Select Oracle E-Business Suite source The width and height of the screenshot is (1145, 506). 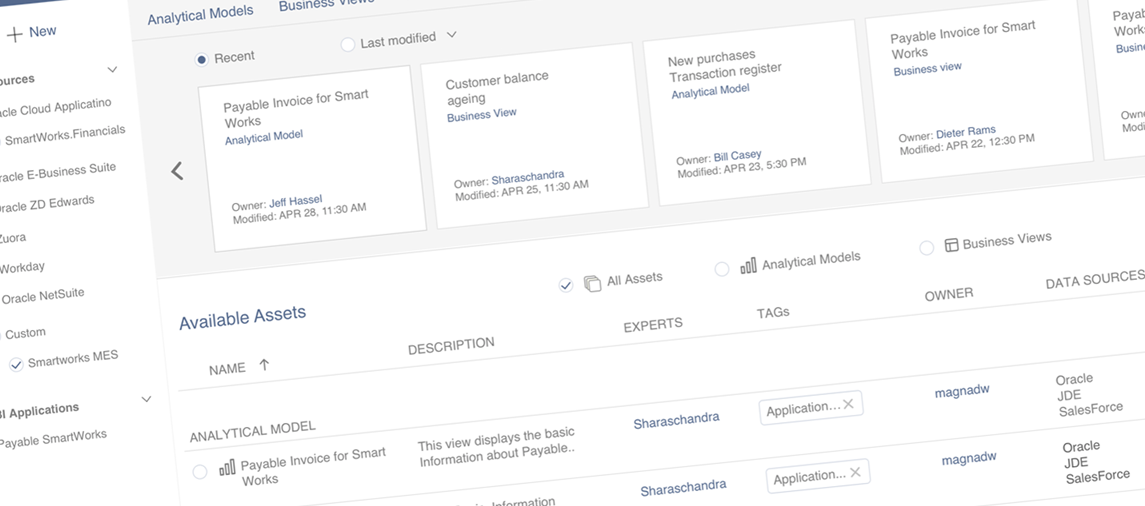click(57, 172)
